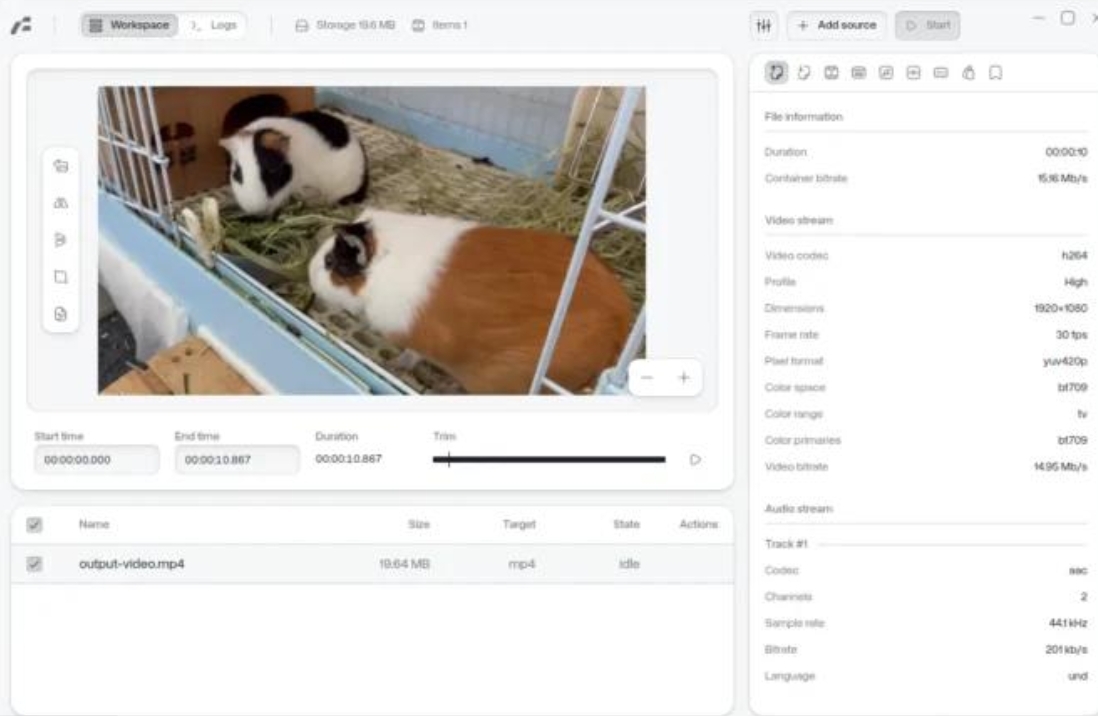
Task: Open the settings sliders icon beside Add source
Action: 763,26
